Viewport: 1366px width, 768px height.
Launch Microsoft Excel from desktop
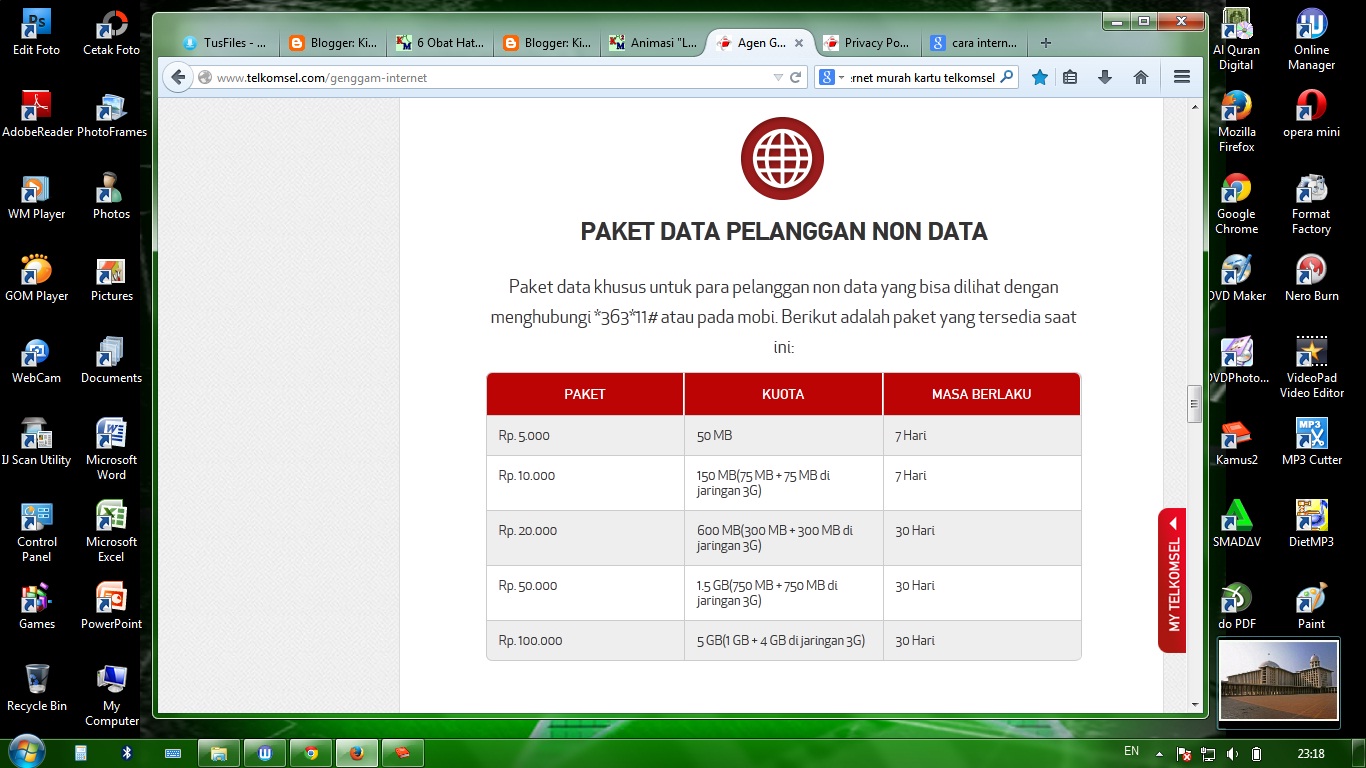[112, 530]
